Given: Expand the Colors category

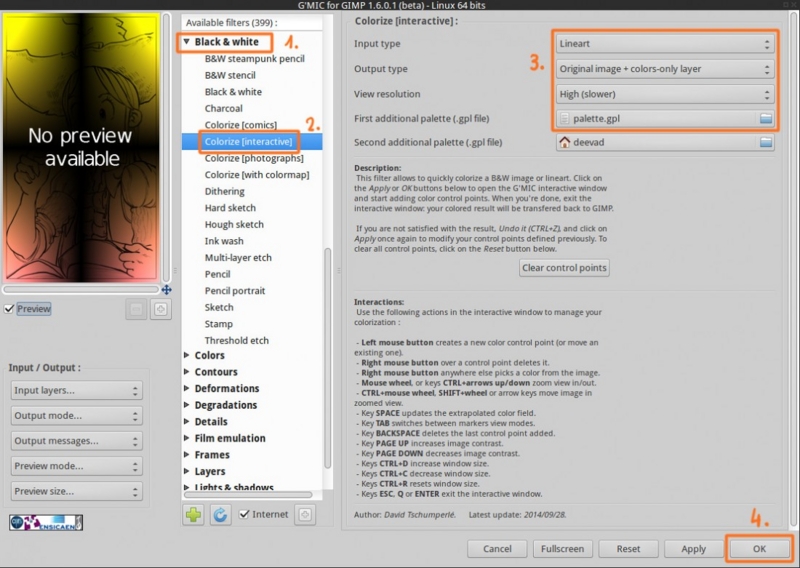Looking at the screenshot, I should coord(187,355).
